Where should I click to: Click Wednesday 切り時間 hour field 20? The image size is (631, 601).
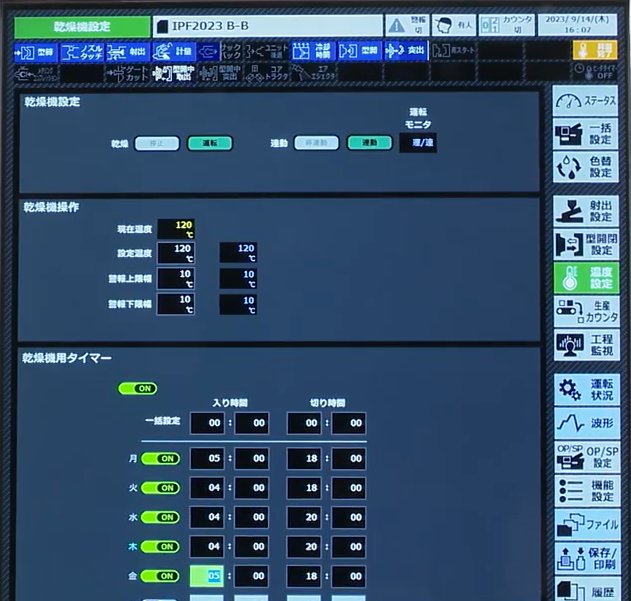pos(304,517)
